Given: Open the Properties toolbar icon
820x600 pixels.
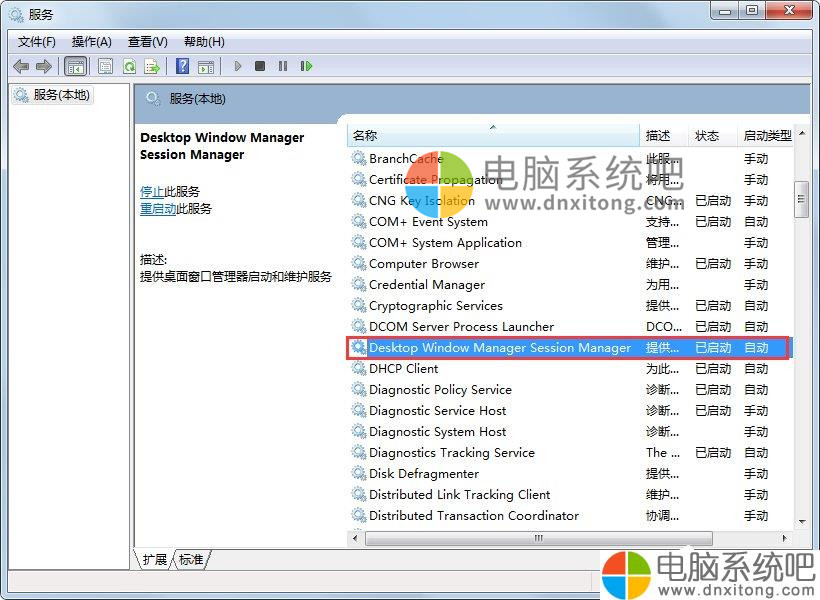Looking at the screenshot, I should (x=105, y=66).
